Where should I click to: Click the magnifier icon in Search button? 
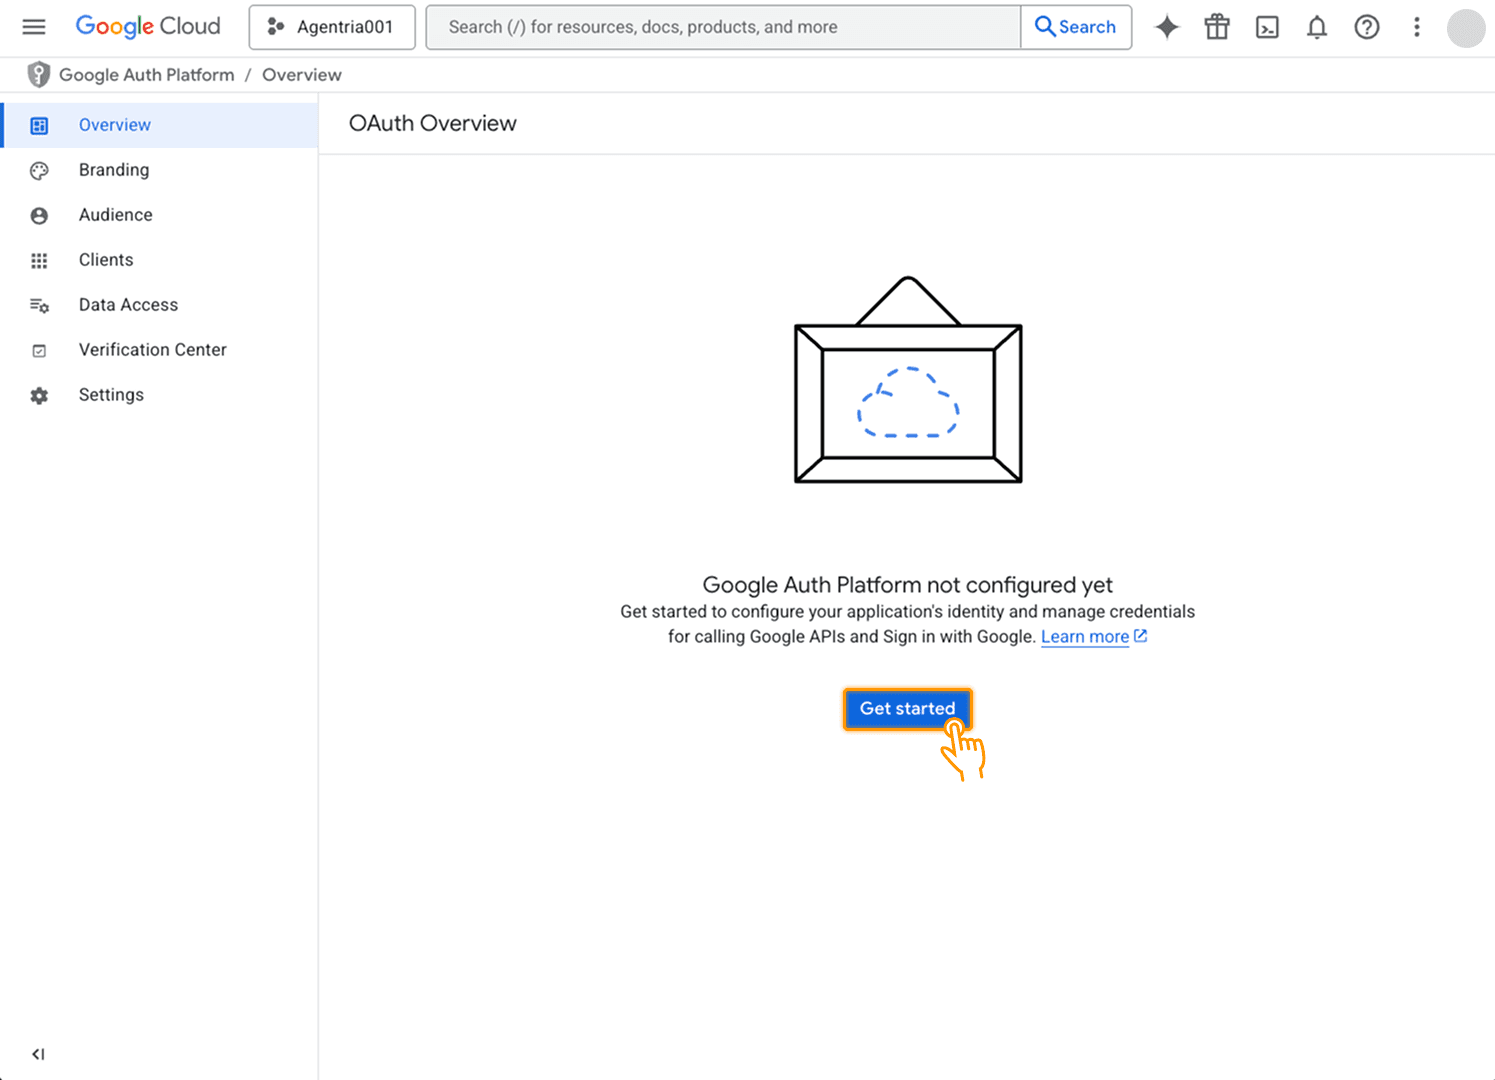pyautogui.click(x=1045, y=26)
